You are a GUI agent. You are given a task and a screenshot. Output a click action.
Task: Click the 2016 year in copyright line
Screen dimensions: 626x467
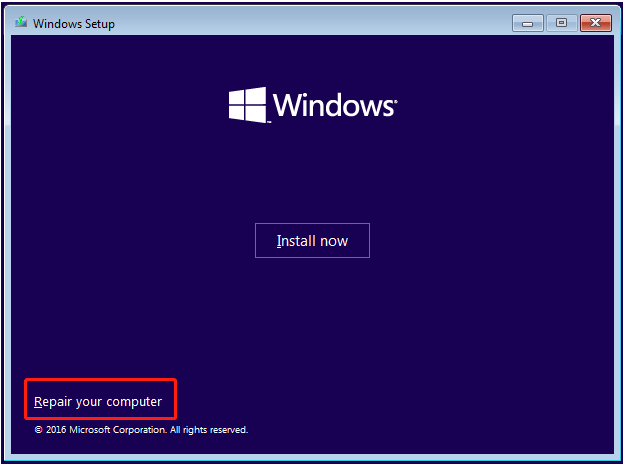pos(56,430)
